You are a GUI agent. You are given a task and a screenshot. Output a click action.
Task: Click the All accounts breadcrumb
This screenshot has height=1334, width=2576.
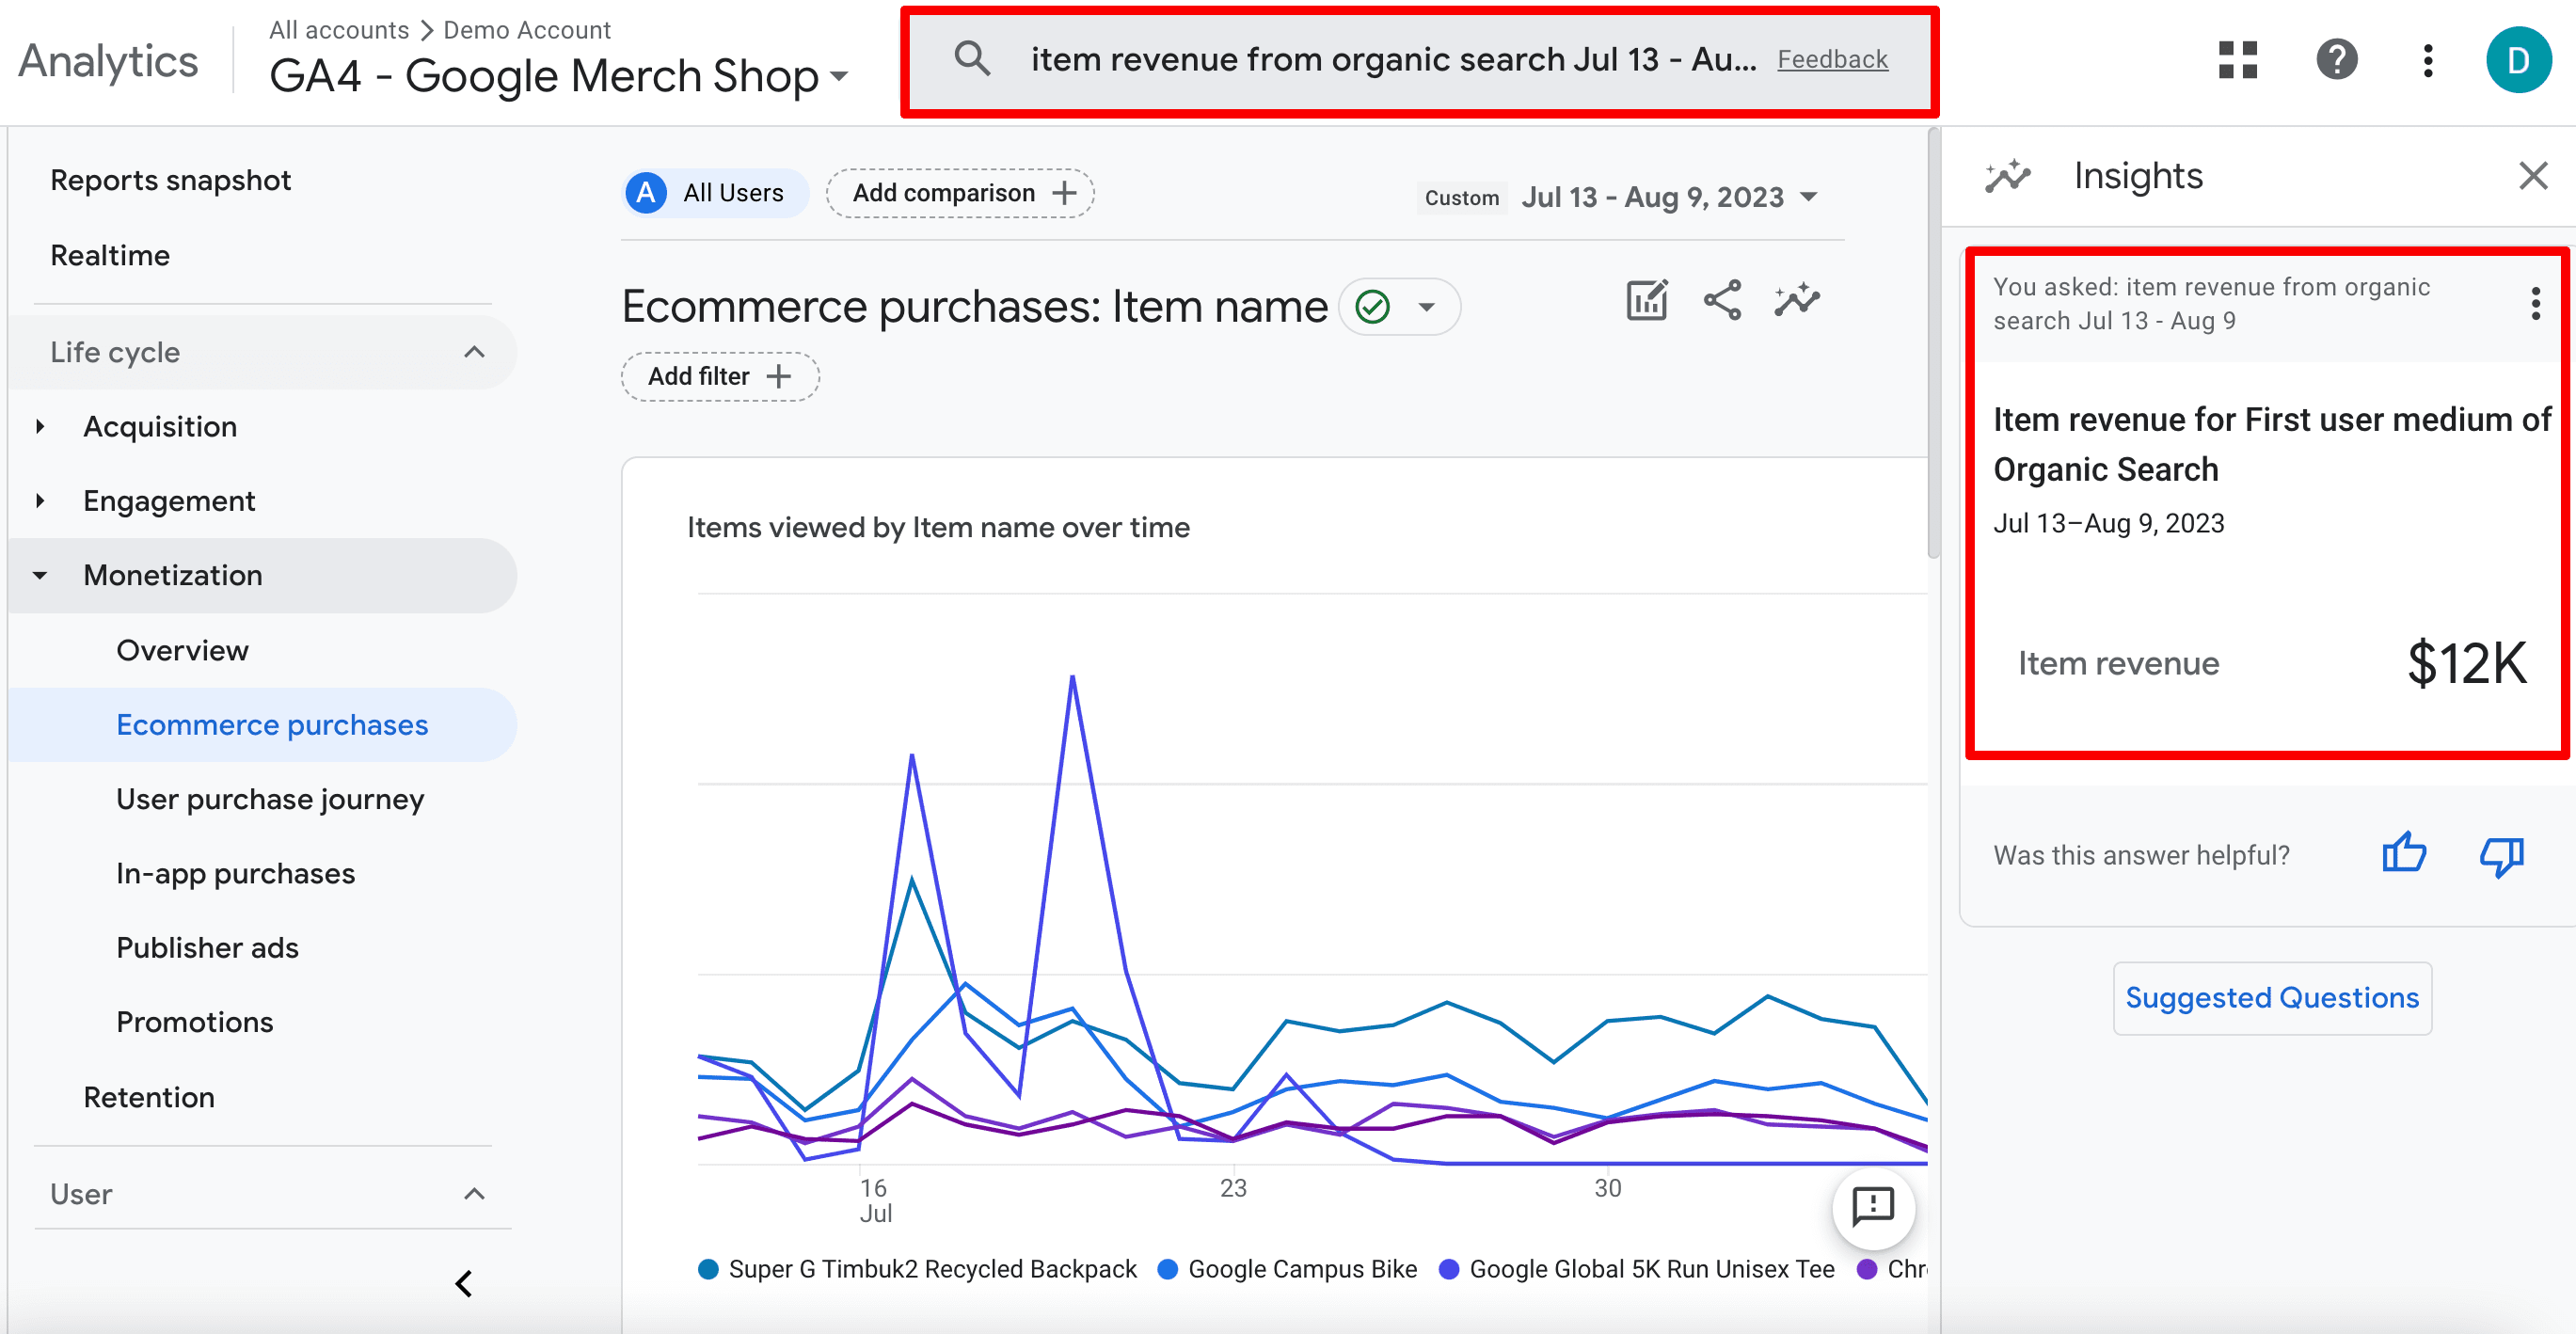pyautogui.click(x=339, y=30)
